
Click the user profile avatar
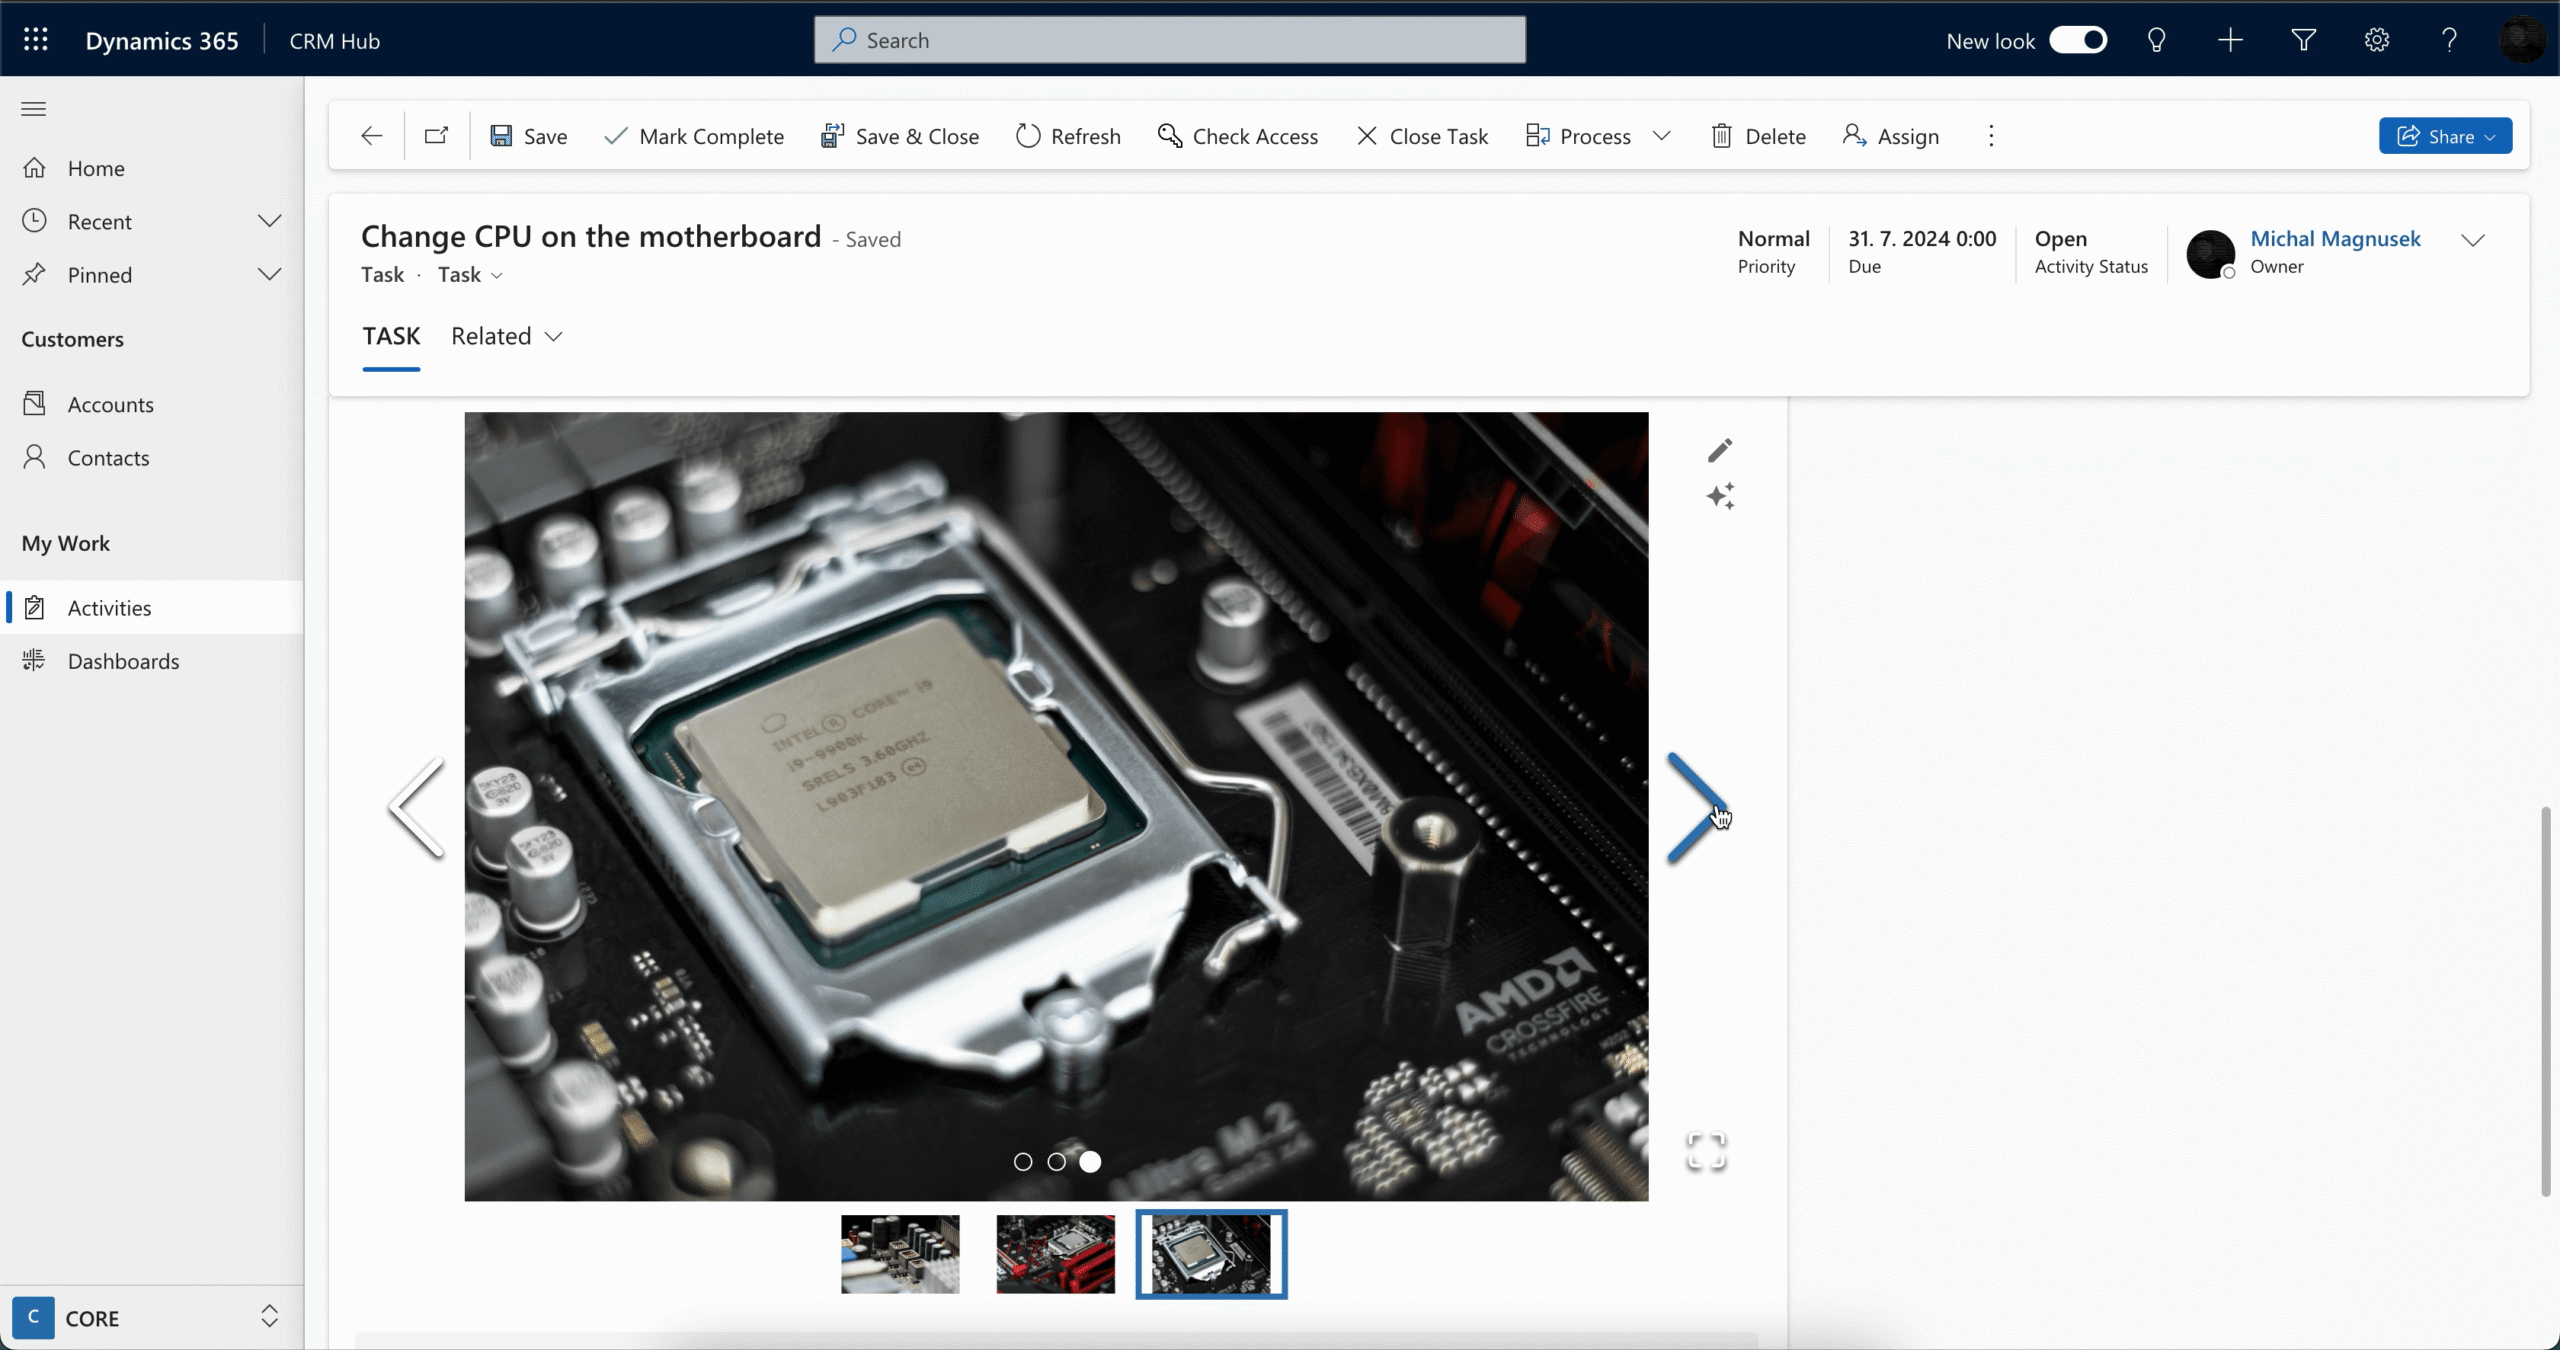pyautogui.click(x=2521, y=40)
